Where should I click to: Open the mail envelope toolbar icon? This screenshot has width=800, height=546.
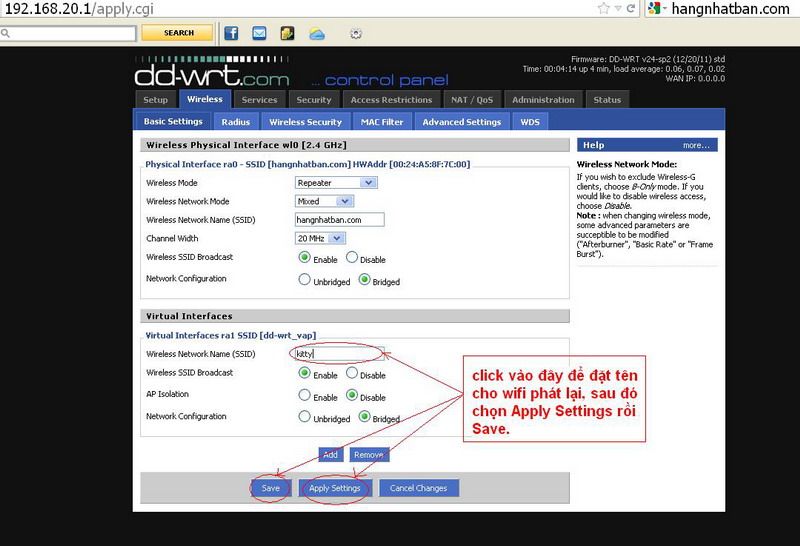[259, 34]
